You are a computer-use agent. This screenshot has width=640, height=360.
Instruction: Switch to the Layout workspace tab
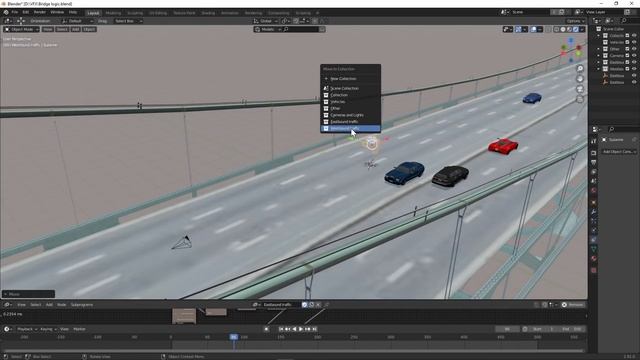(93, 13)
